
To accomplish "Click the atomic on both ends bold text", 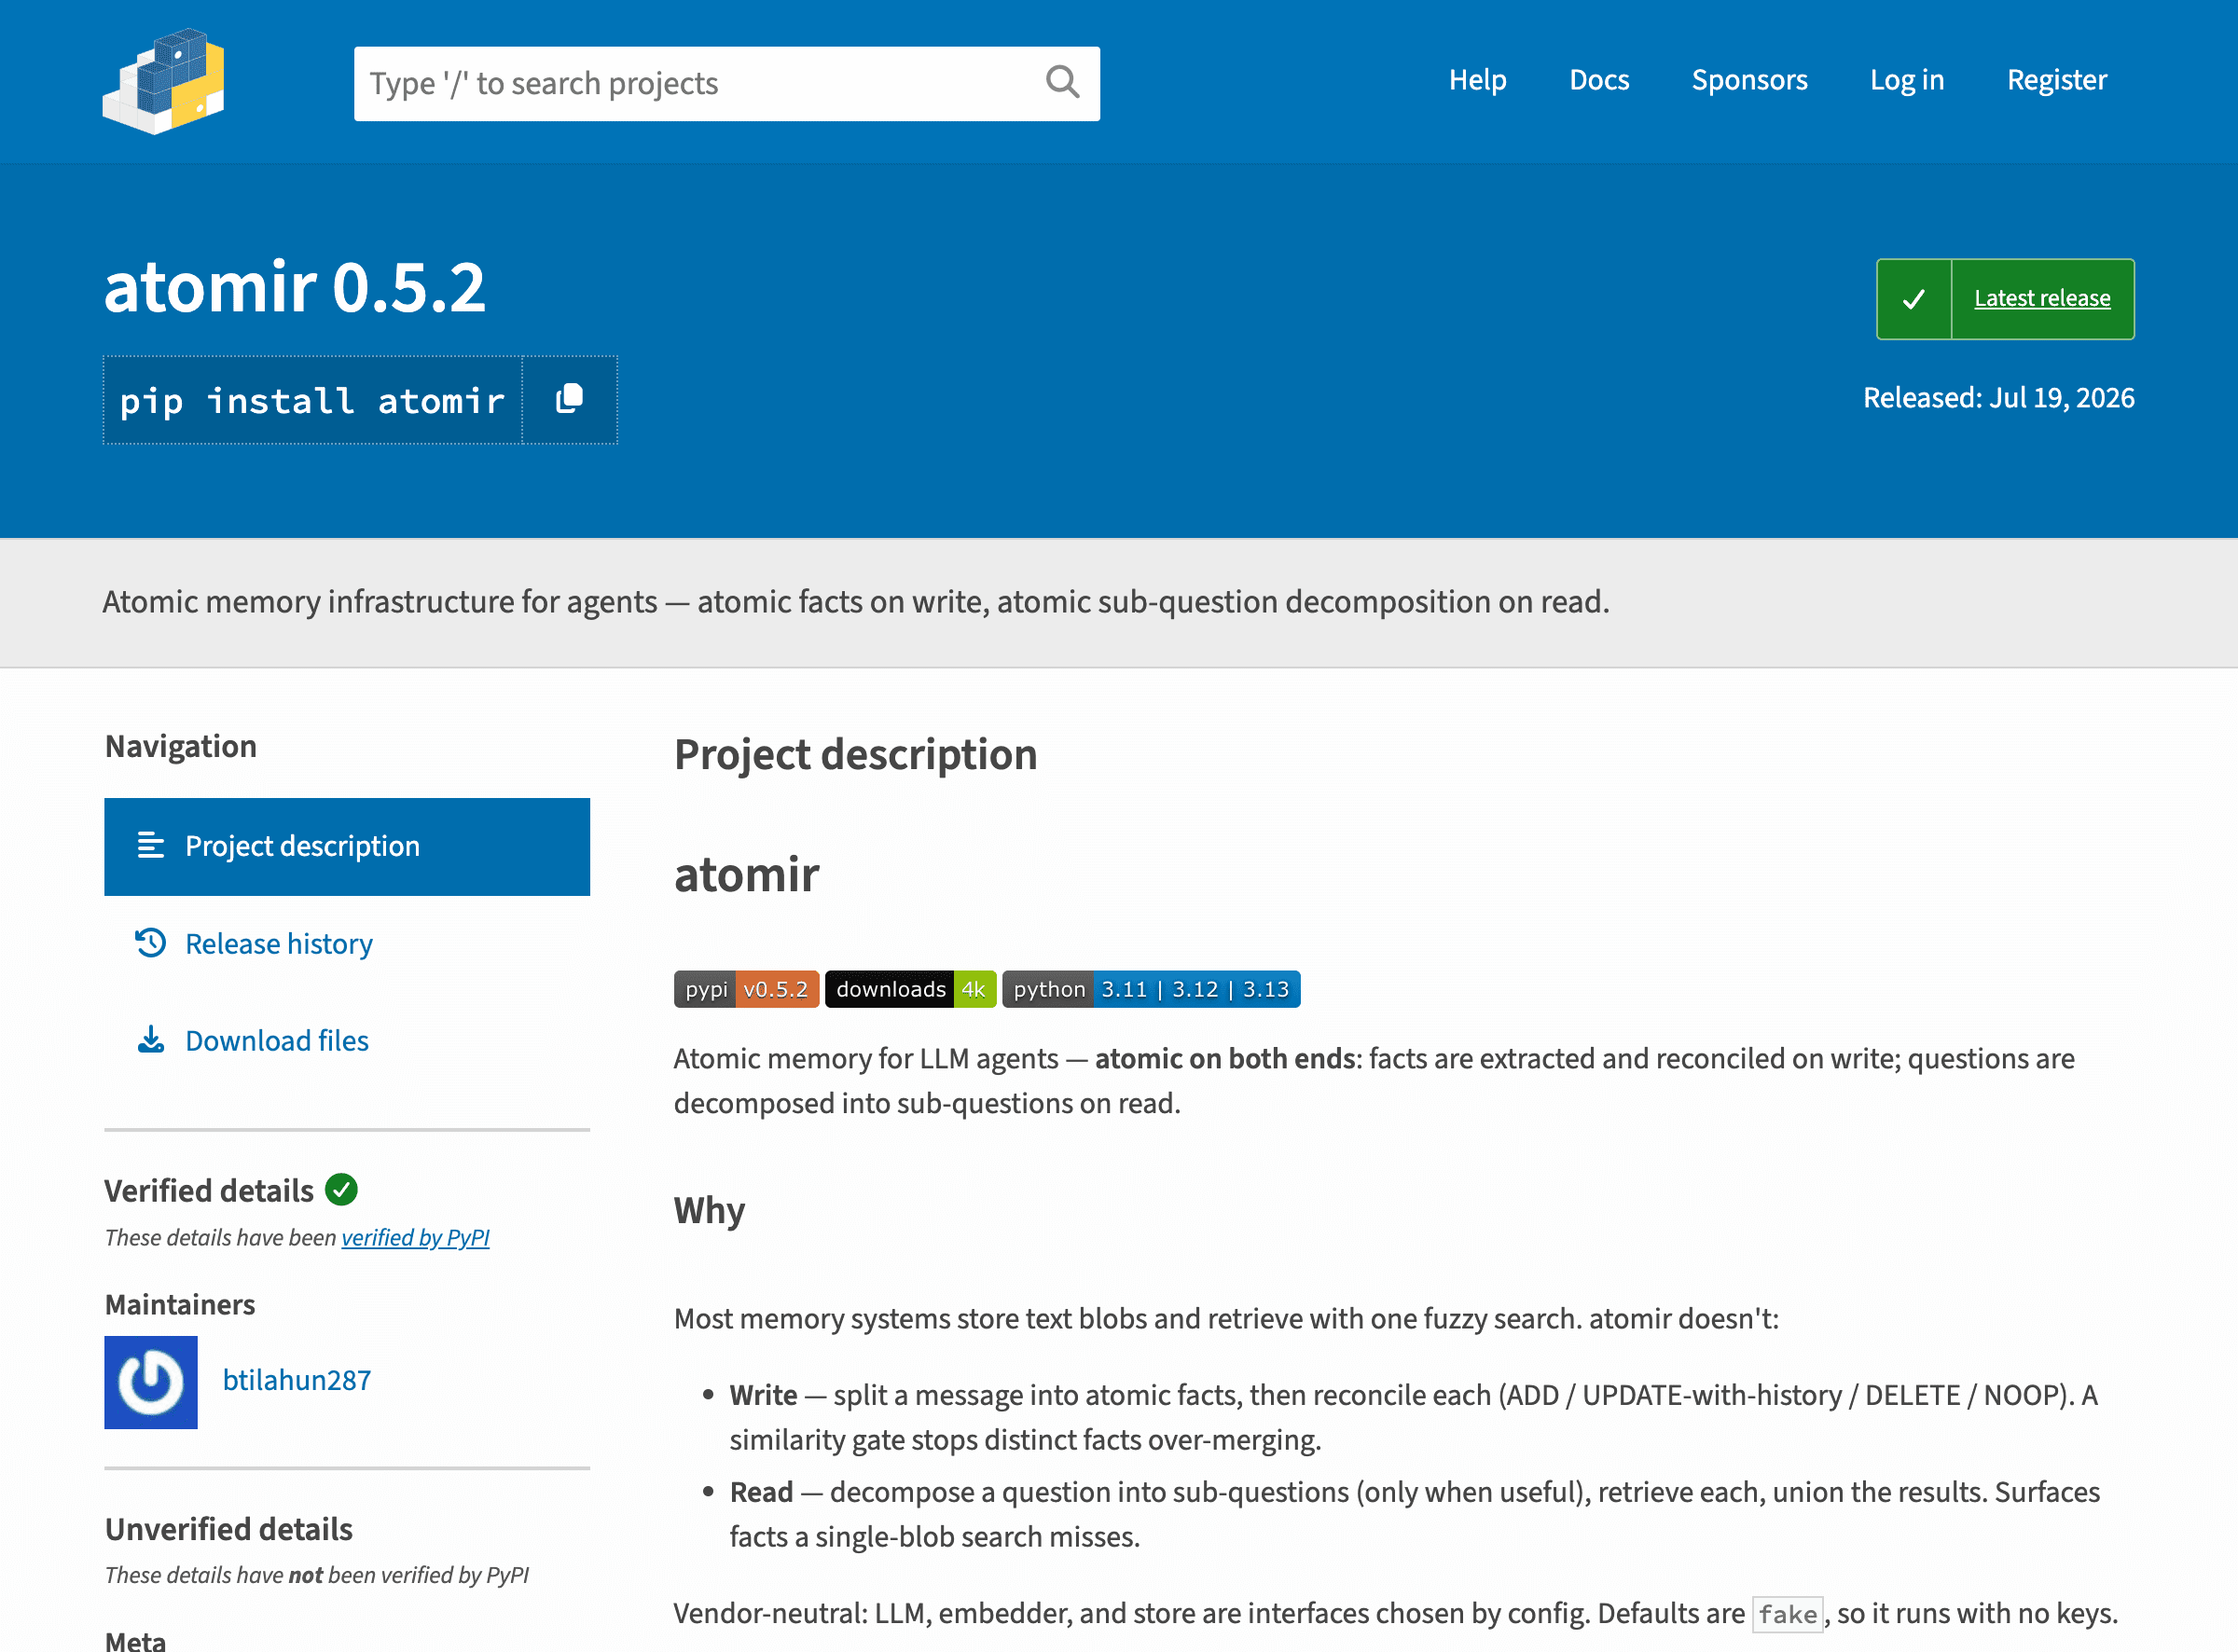I will pyautogui.click(x=1225, y=1058).
